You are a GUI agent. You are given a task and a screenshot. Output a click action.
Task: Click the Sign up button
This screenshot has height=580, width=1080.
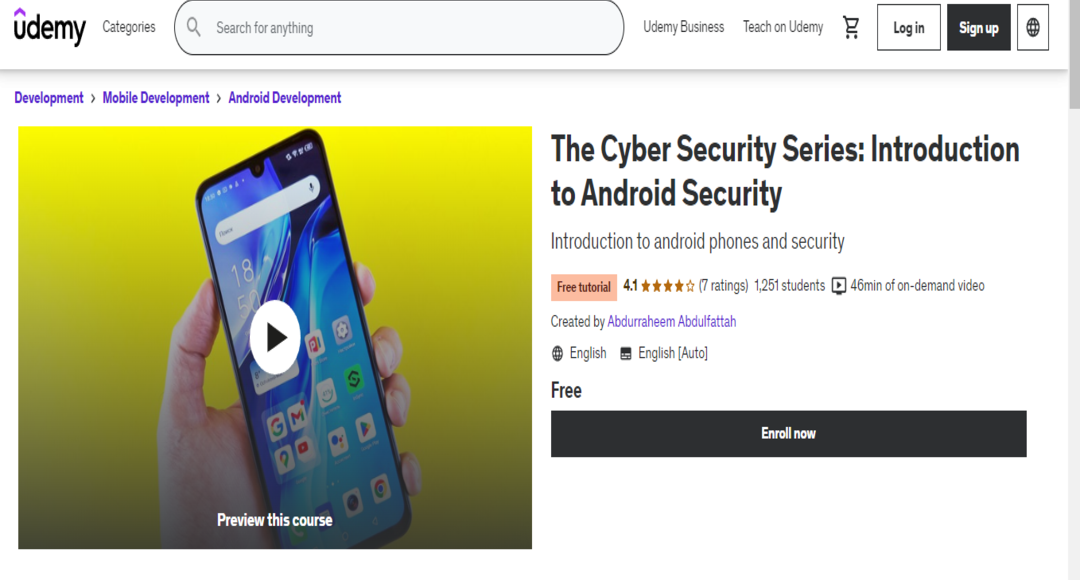click(978, 27)
